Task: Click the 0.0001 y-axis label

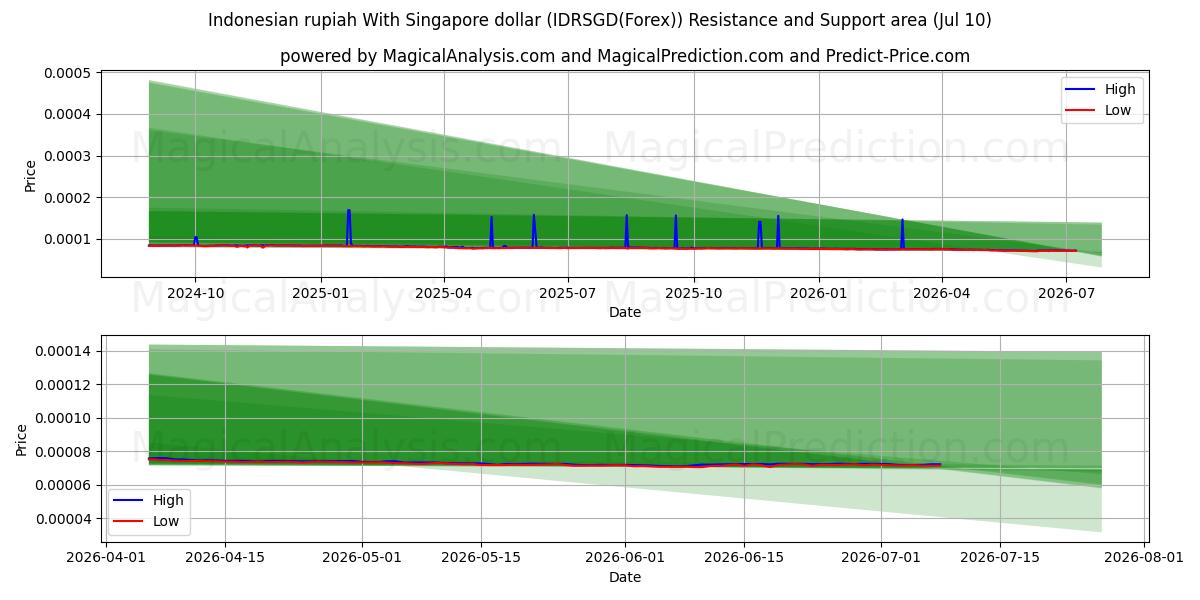Action: pos(67,239)
